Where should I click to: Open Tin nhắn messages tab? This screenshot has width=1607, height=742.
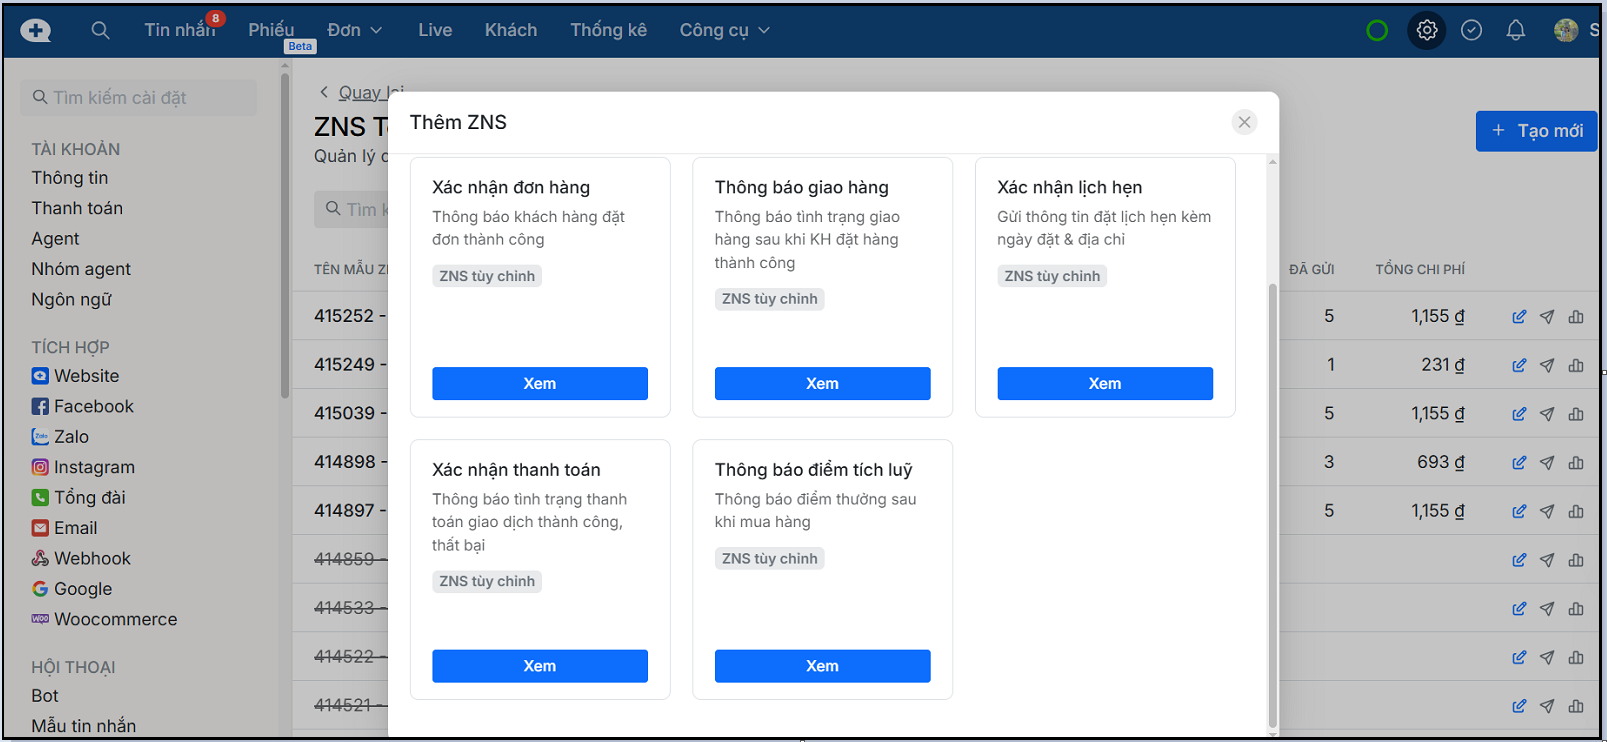[x=179, y=30]
